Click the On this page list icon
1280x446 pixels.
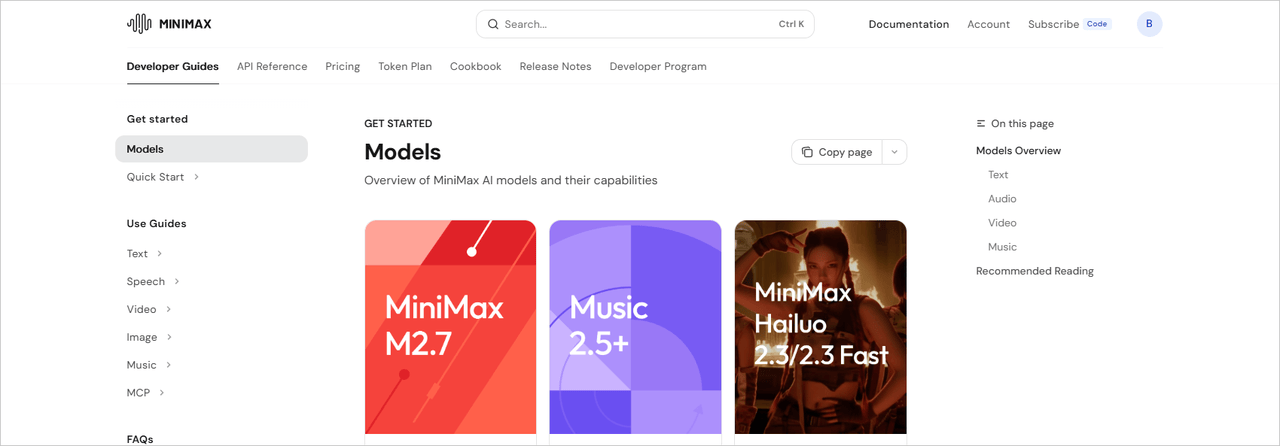click(x=981, y=124)
